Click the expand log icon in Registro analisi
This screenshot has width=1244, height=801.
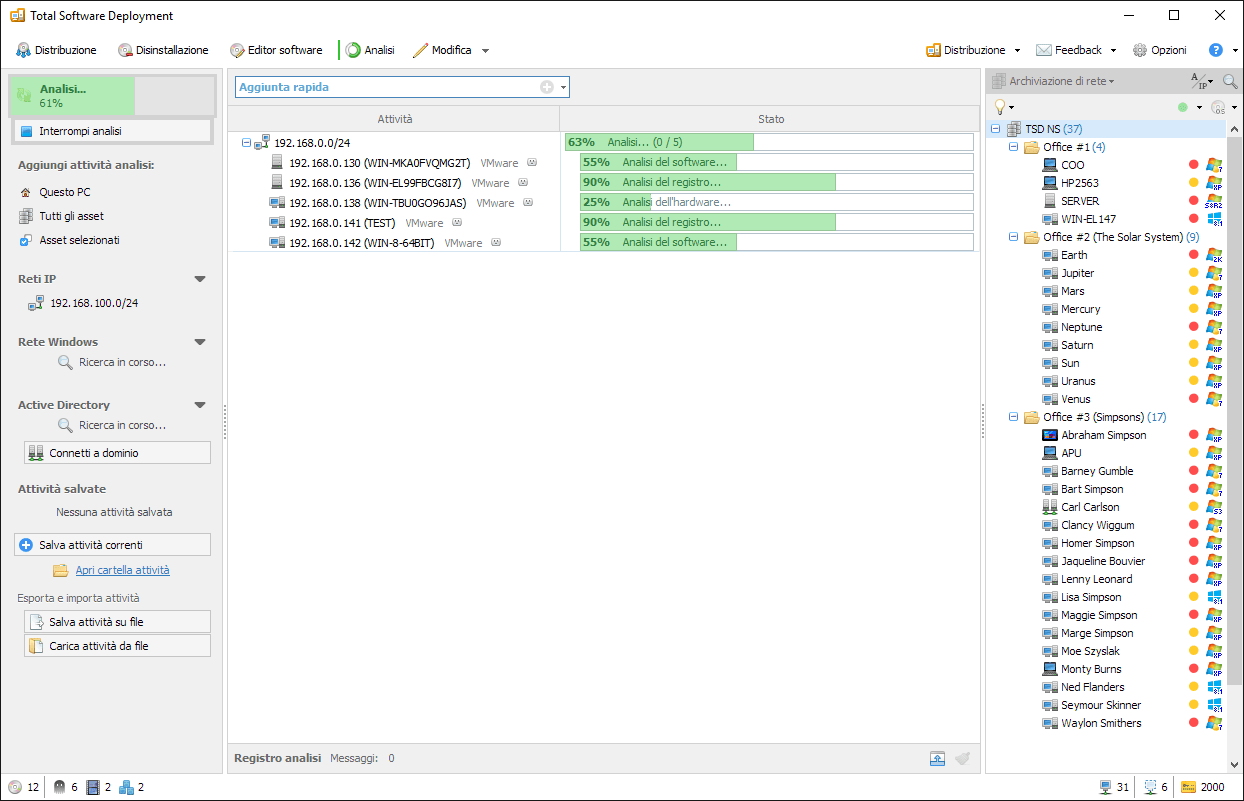click(937, 758)
